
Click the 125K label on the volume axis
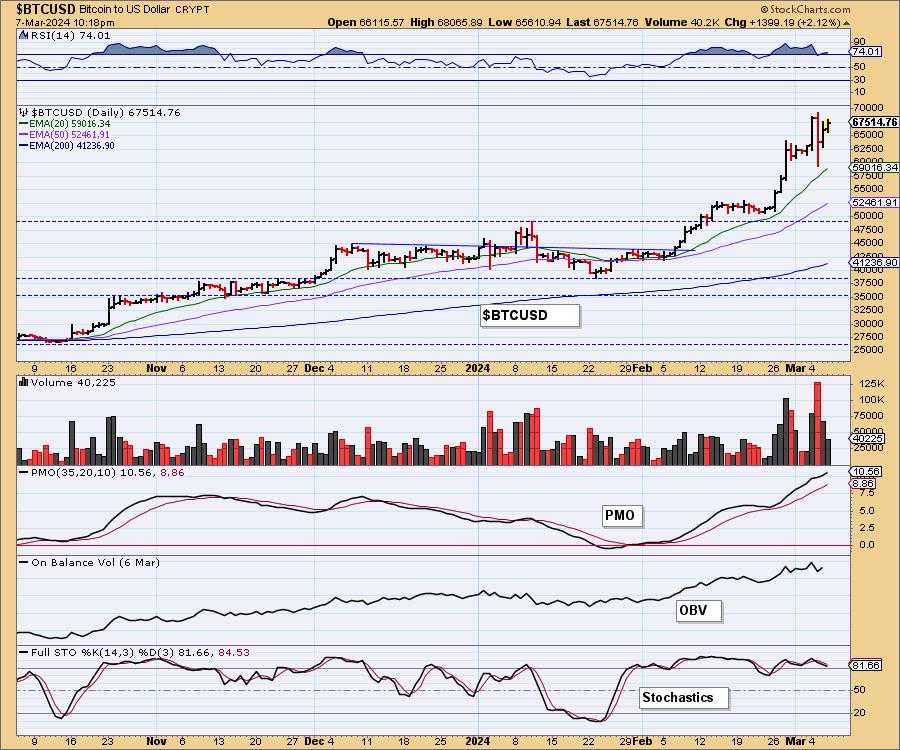coord(871,383)
